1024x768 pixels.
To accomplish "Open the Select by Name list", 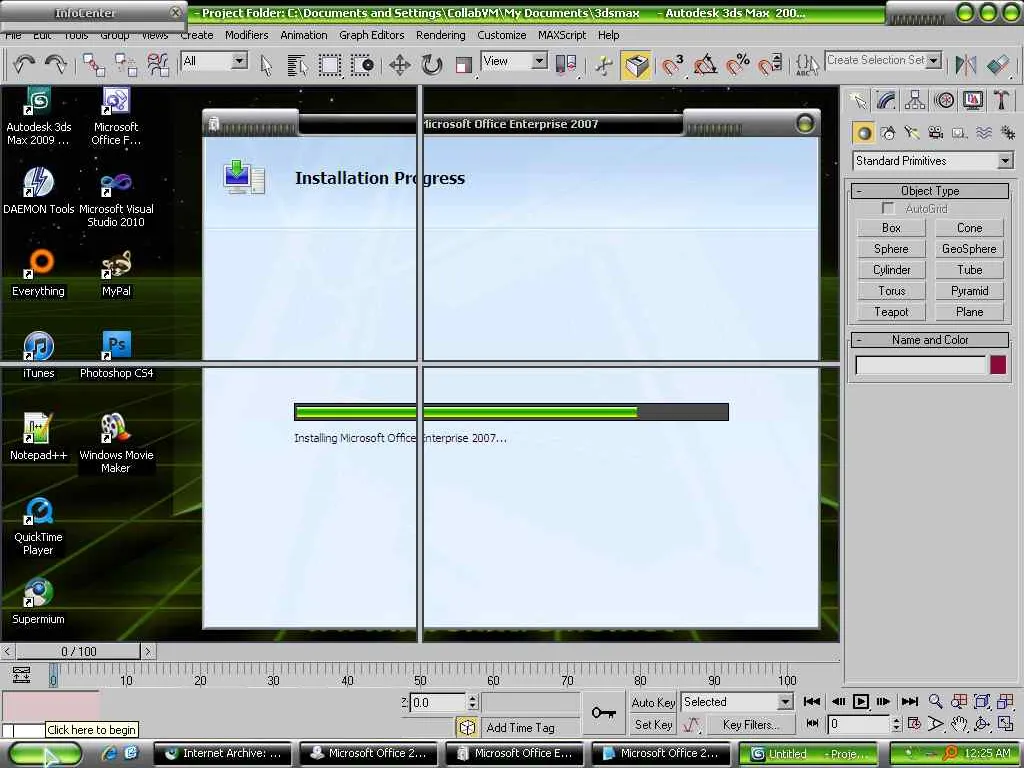I will (x=297, y=65).
